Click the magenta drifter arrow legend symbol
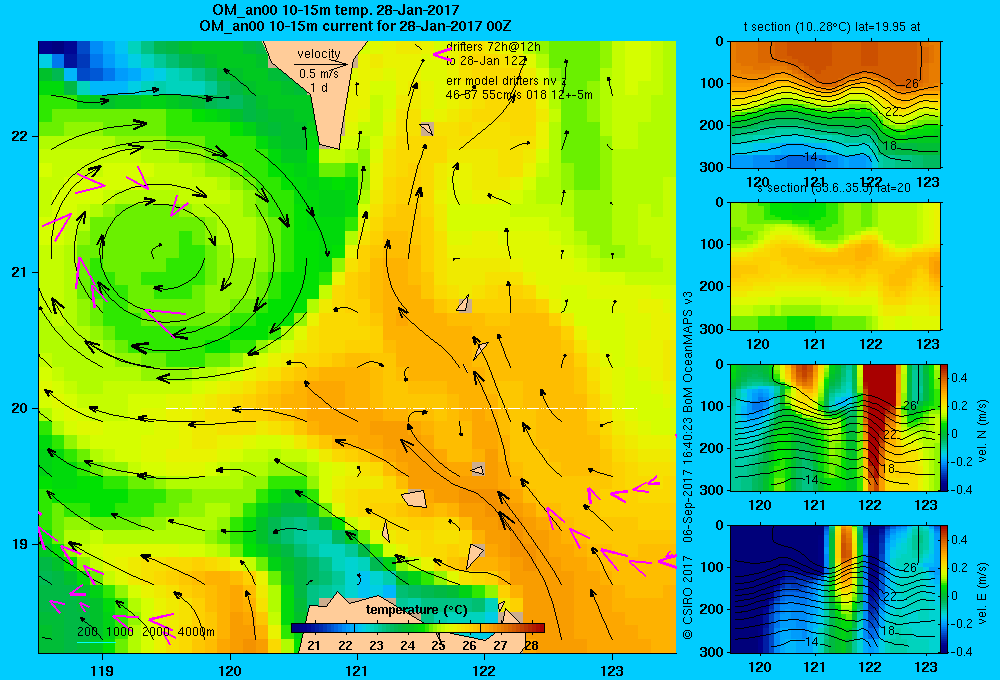The height and width of the screenshot is (680, 1000). [442, 54]
